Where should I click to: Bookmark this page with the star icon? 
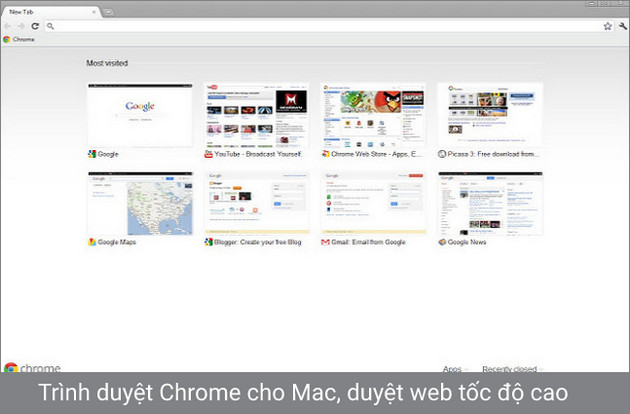tap(608, 26)
